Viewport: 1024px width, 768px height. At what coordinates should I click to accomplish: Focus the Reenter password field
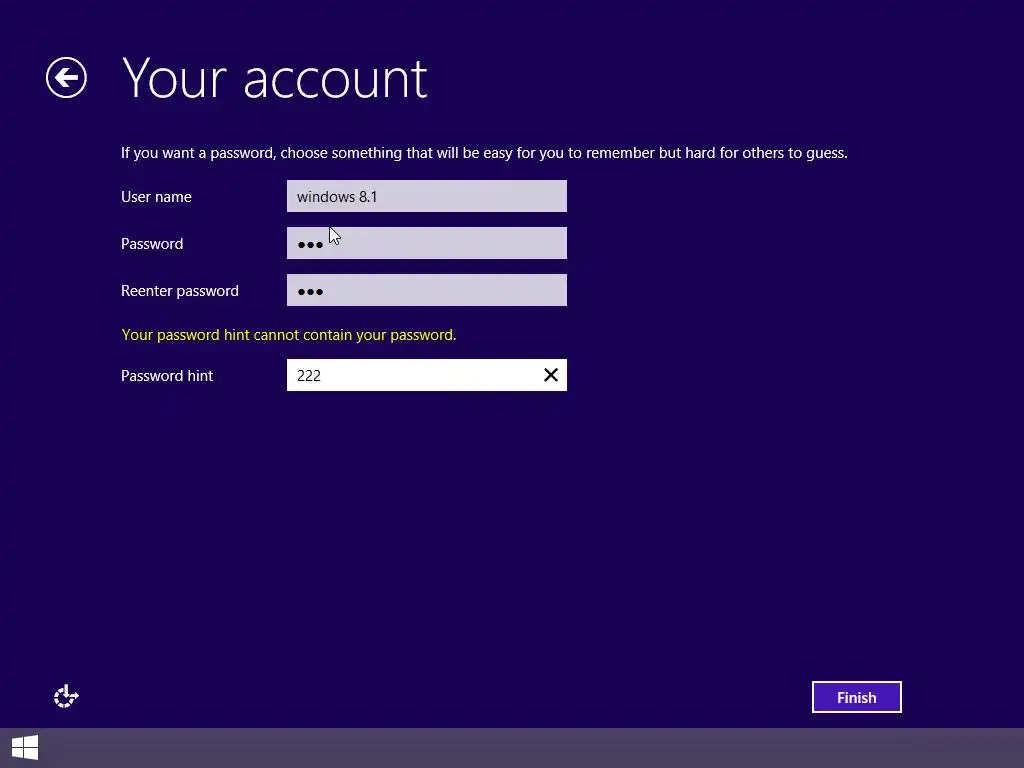click(x=426, y=290)
